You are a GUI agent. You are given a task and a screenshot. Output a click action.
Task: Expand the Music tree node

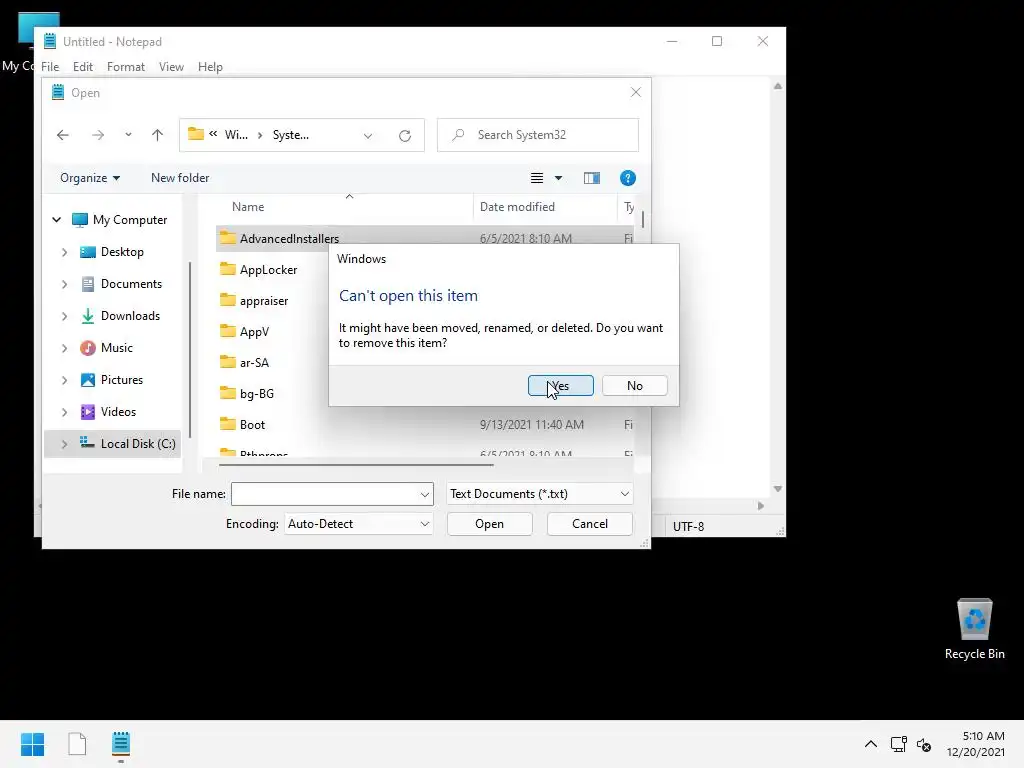click(64, 348)
